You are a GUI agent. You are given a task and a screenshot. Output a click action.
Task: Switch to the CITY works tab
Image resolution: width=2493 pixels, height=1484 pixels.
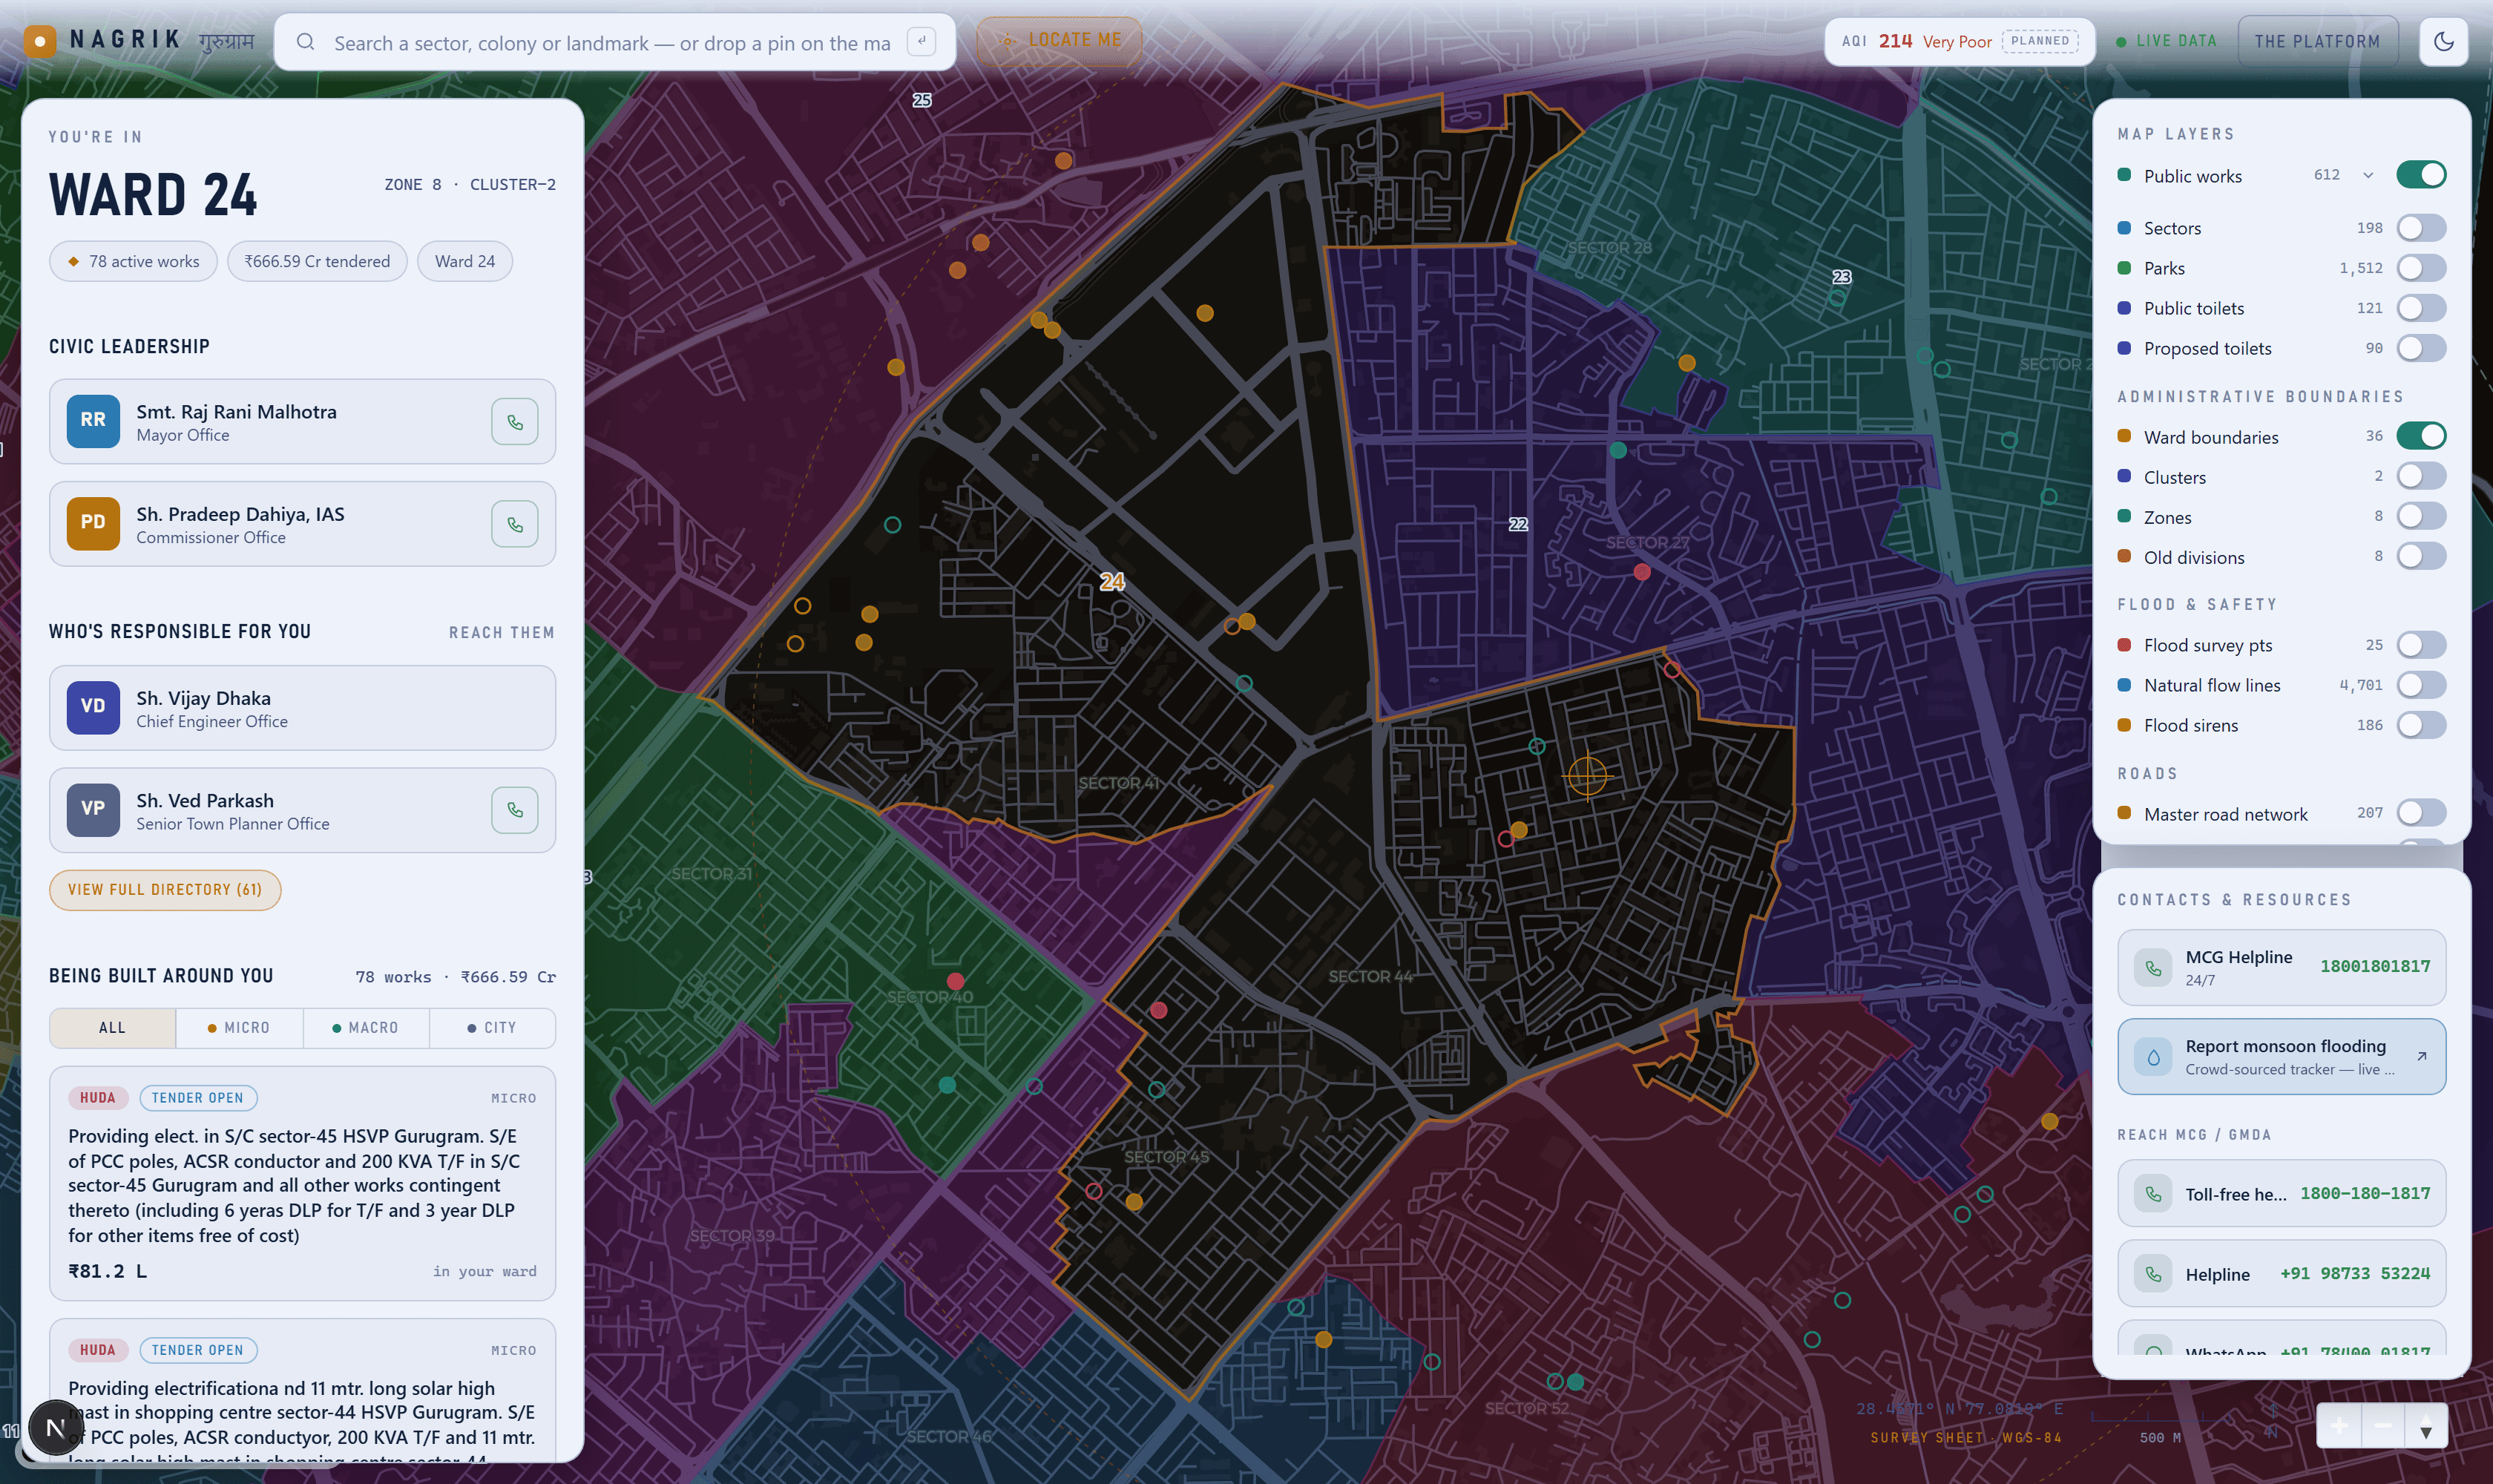(x=492, y=1027)
